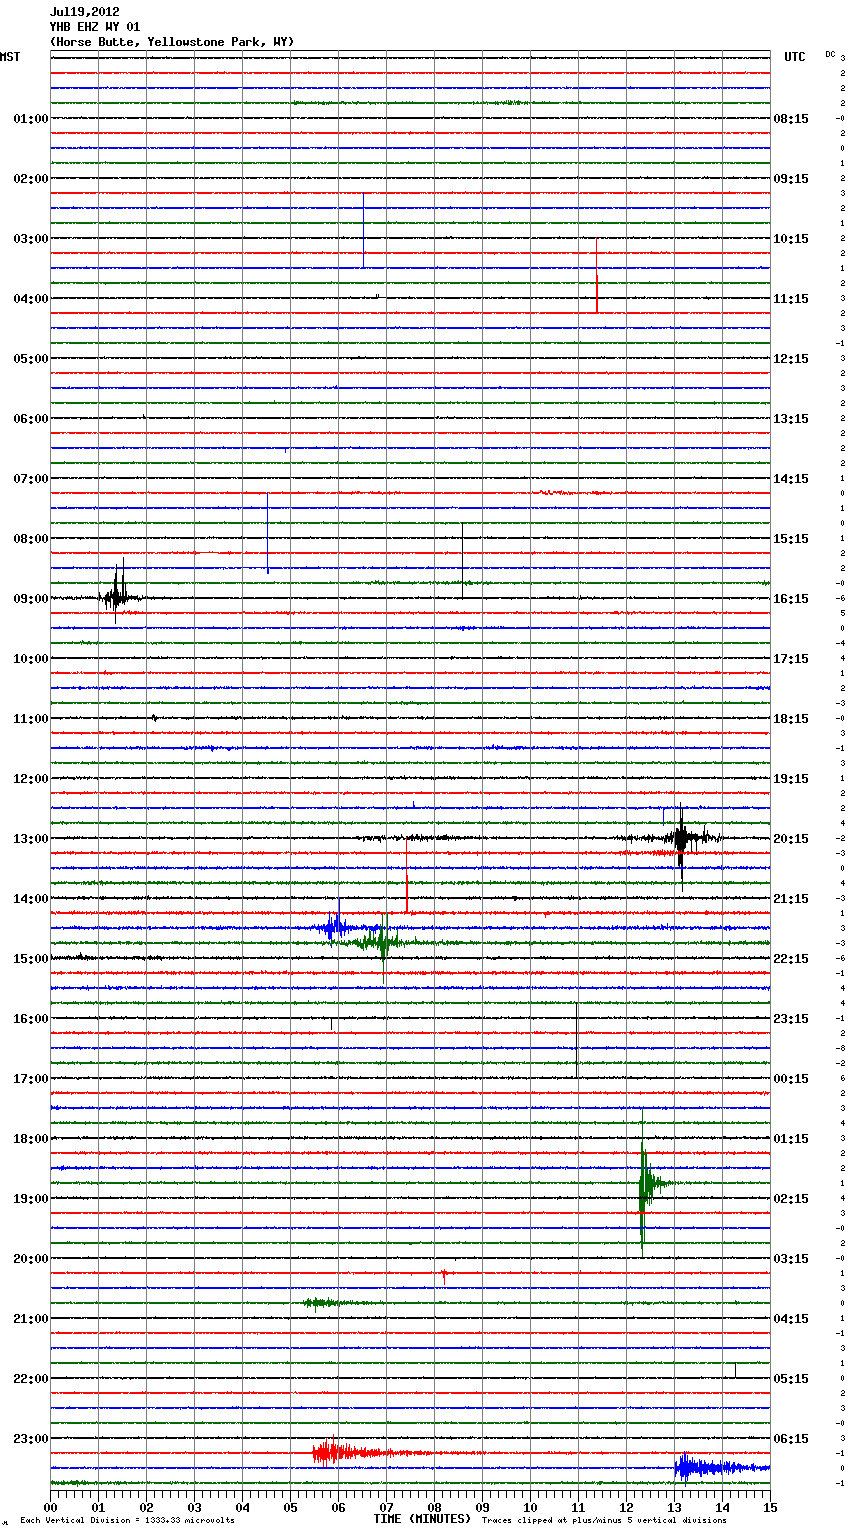Click the tall red spike below 10:15 UTC
This screenshot has width=850, height=1534.
(x=597, y=275)
